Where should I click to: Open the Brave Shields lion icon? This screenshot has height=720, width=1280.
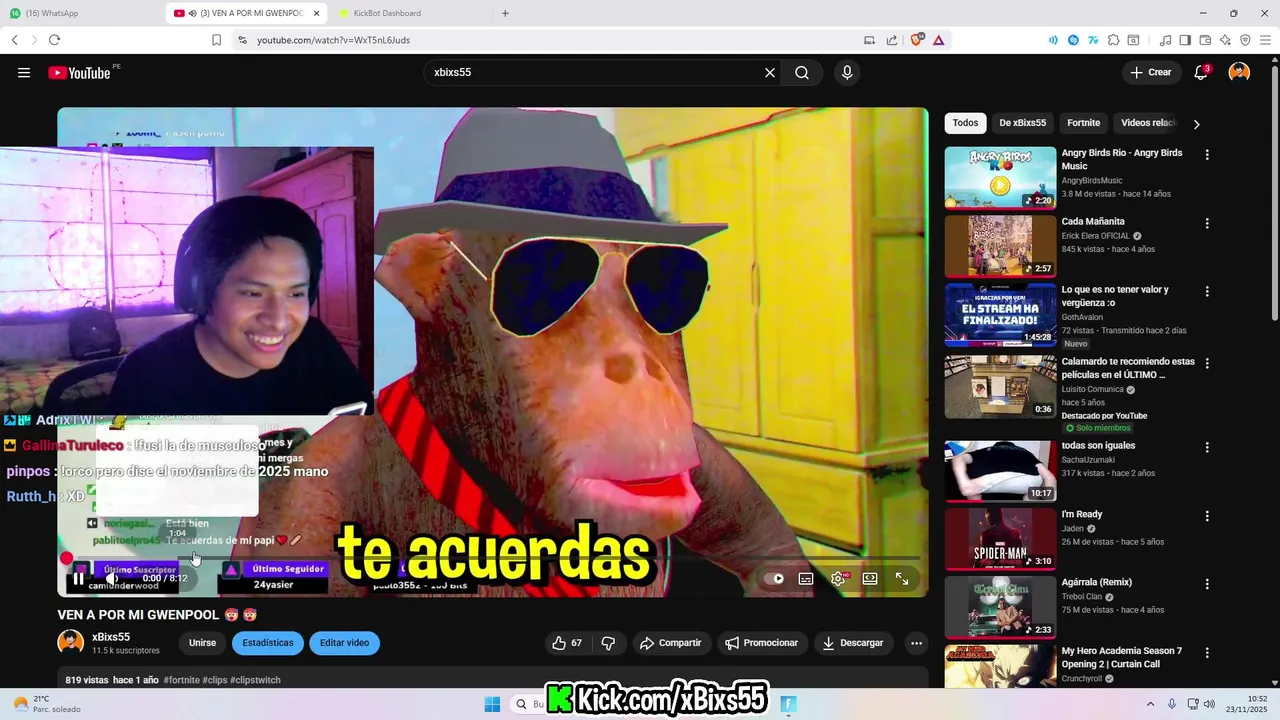pyautogui.click(x=916, y=40)
